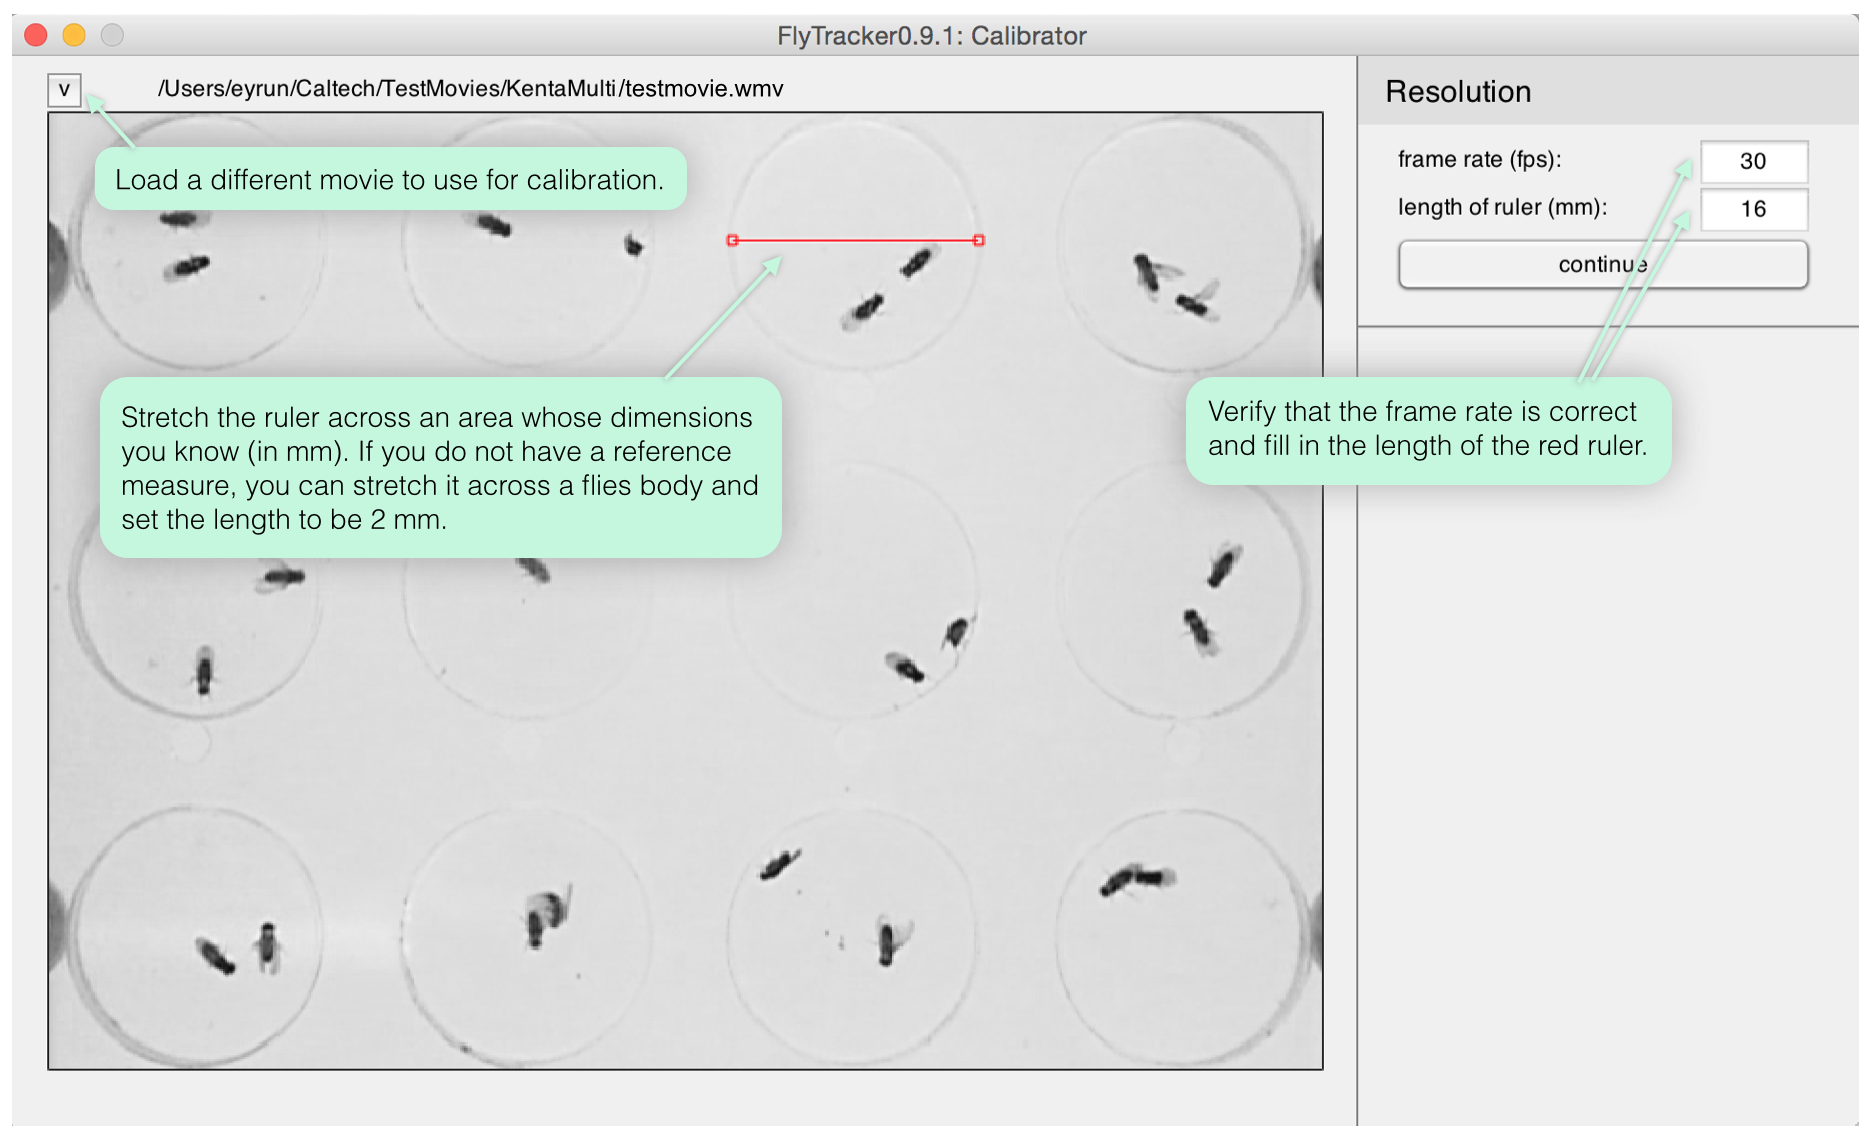Click the 'Stretch the ruler' instruction tooltip
This screenshot has width=1874, height=1140.
440,468
